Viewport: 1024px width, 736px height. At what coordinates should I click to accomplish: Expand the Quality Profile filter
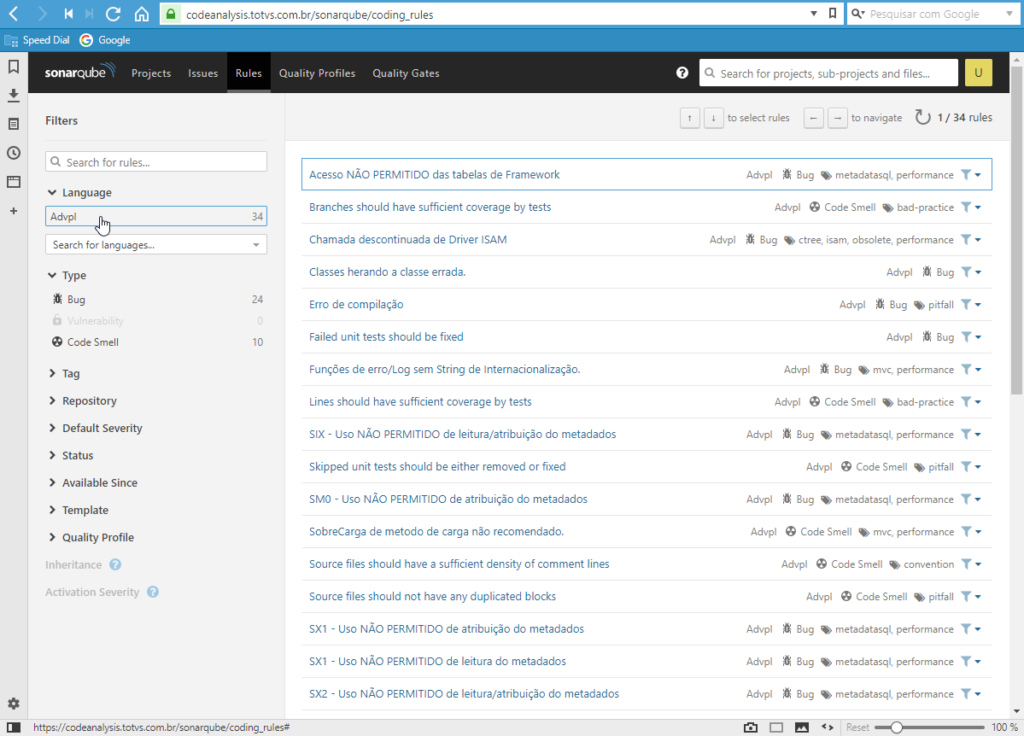91,537
